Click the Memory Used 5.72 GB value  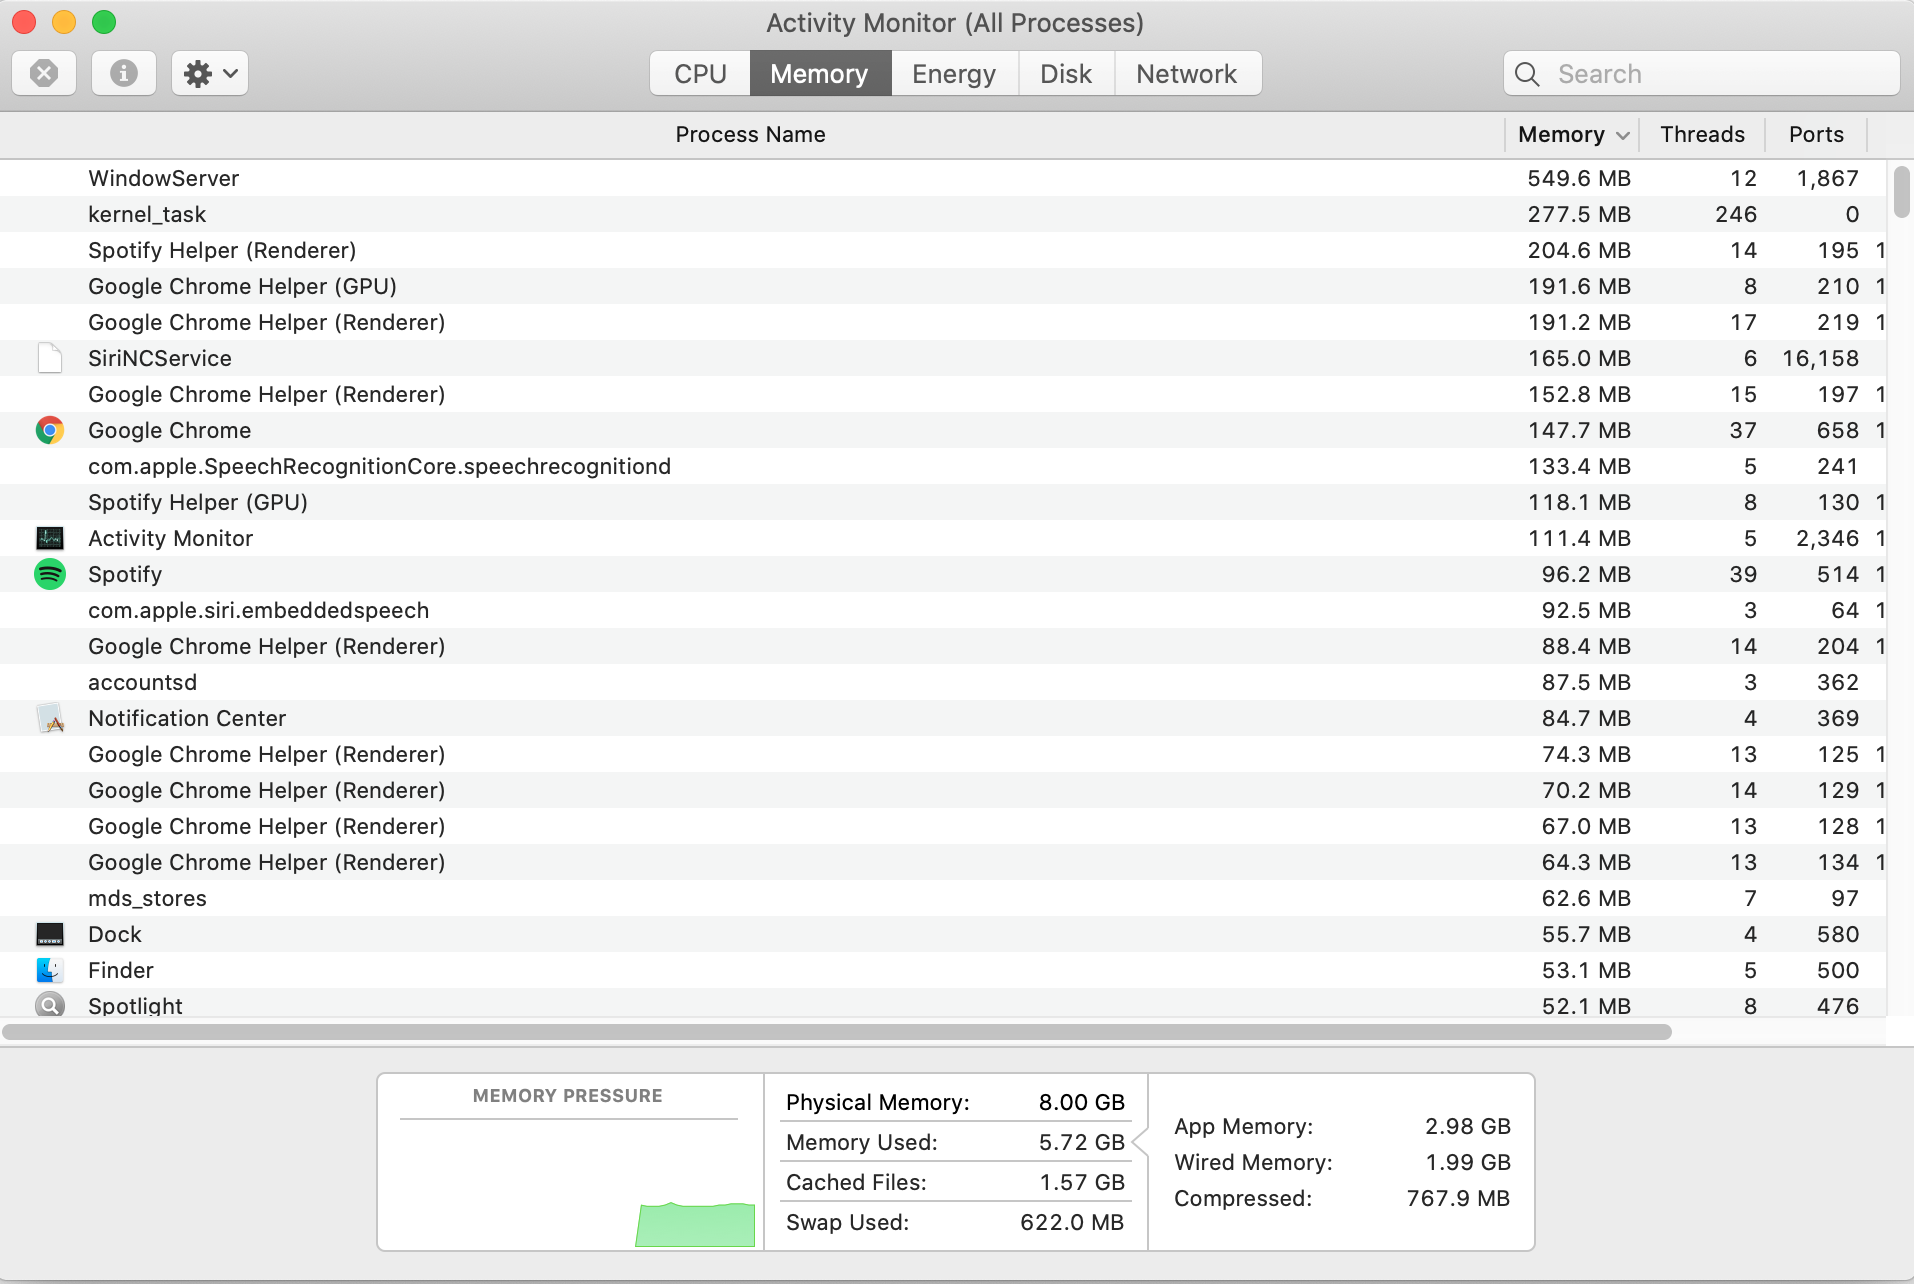pyautogui.click(x=1082, y=1142)
